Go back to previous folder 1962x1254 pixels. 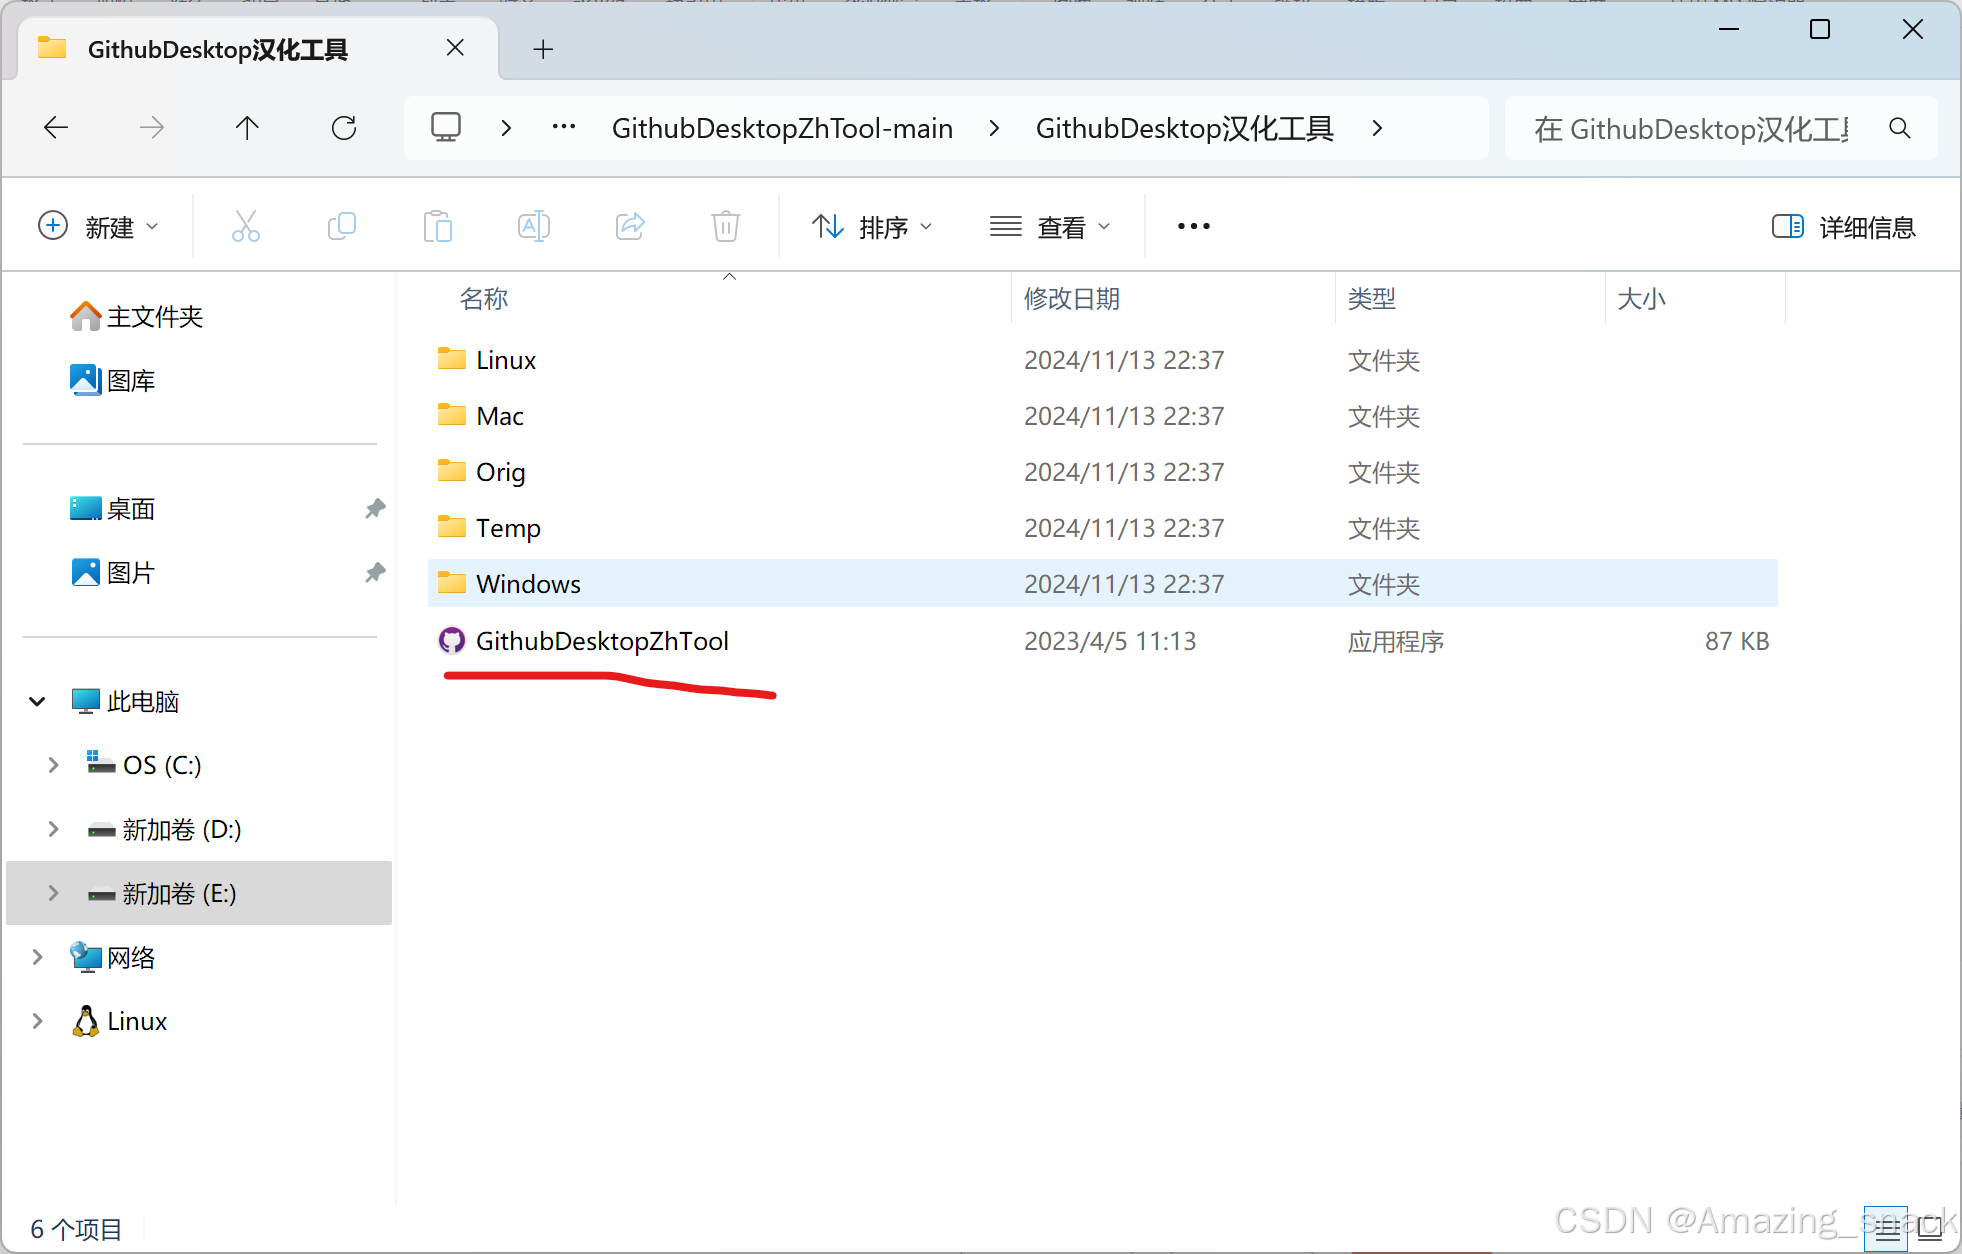tap(56, 127)
